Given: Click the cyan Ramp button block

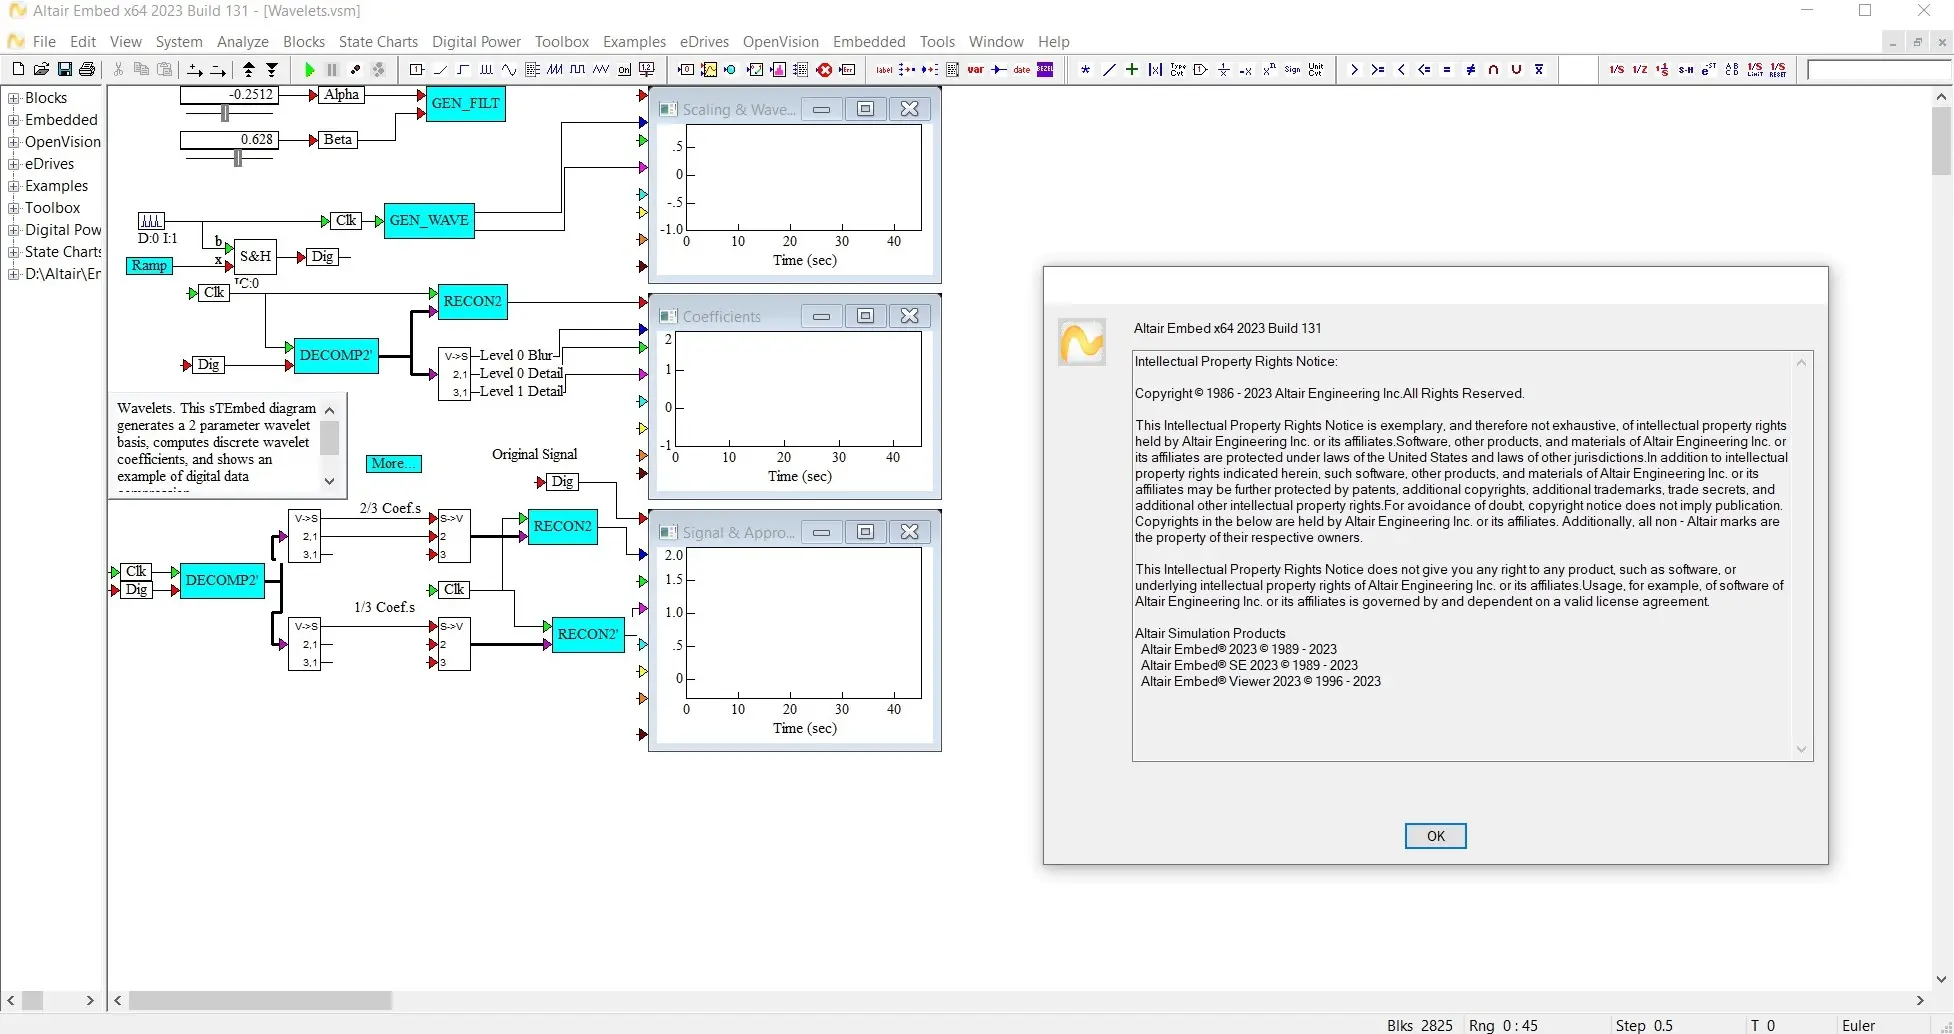Looking at the screenshot, I should (x=149, y=266).
